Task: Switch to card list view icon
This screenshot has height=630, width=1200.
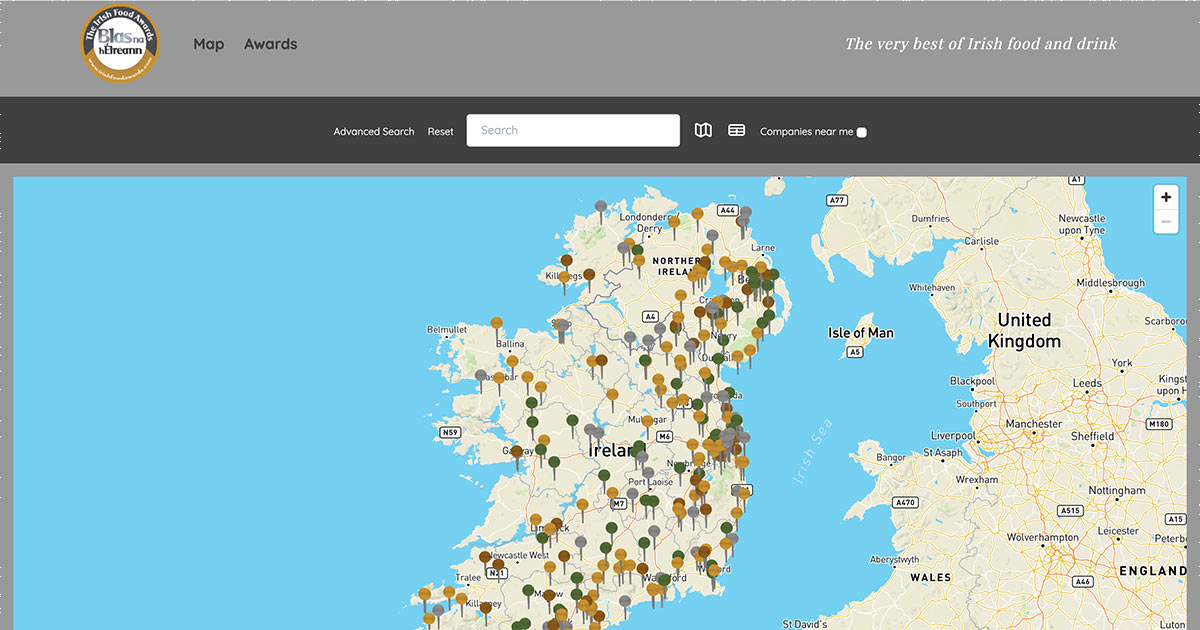Action: pos(736,130)
